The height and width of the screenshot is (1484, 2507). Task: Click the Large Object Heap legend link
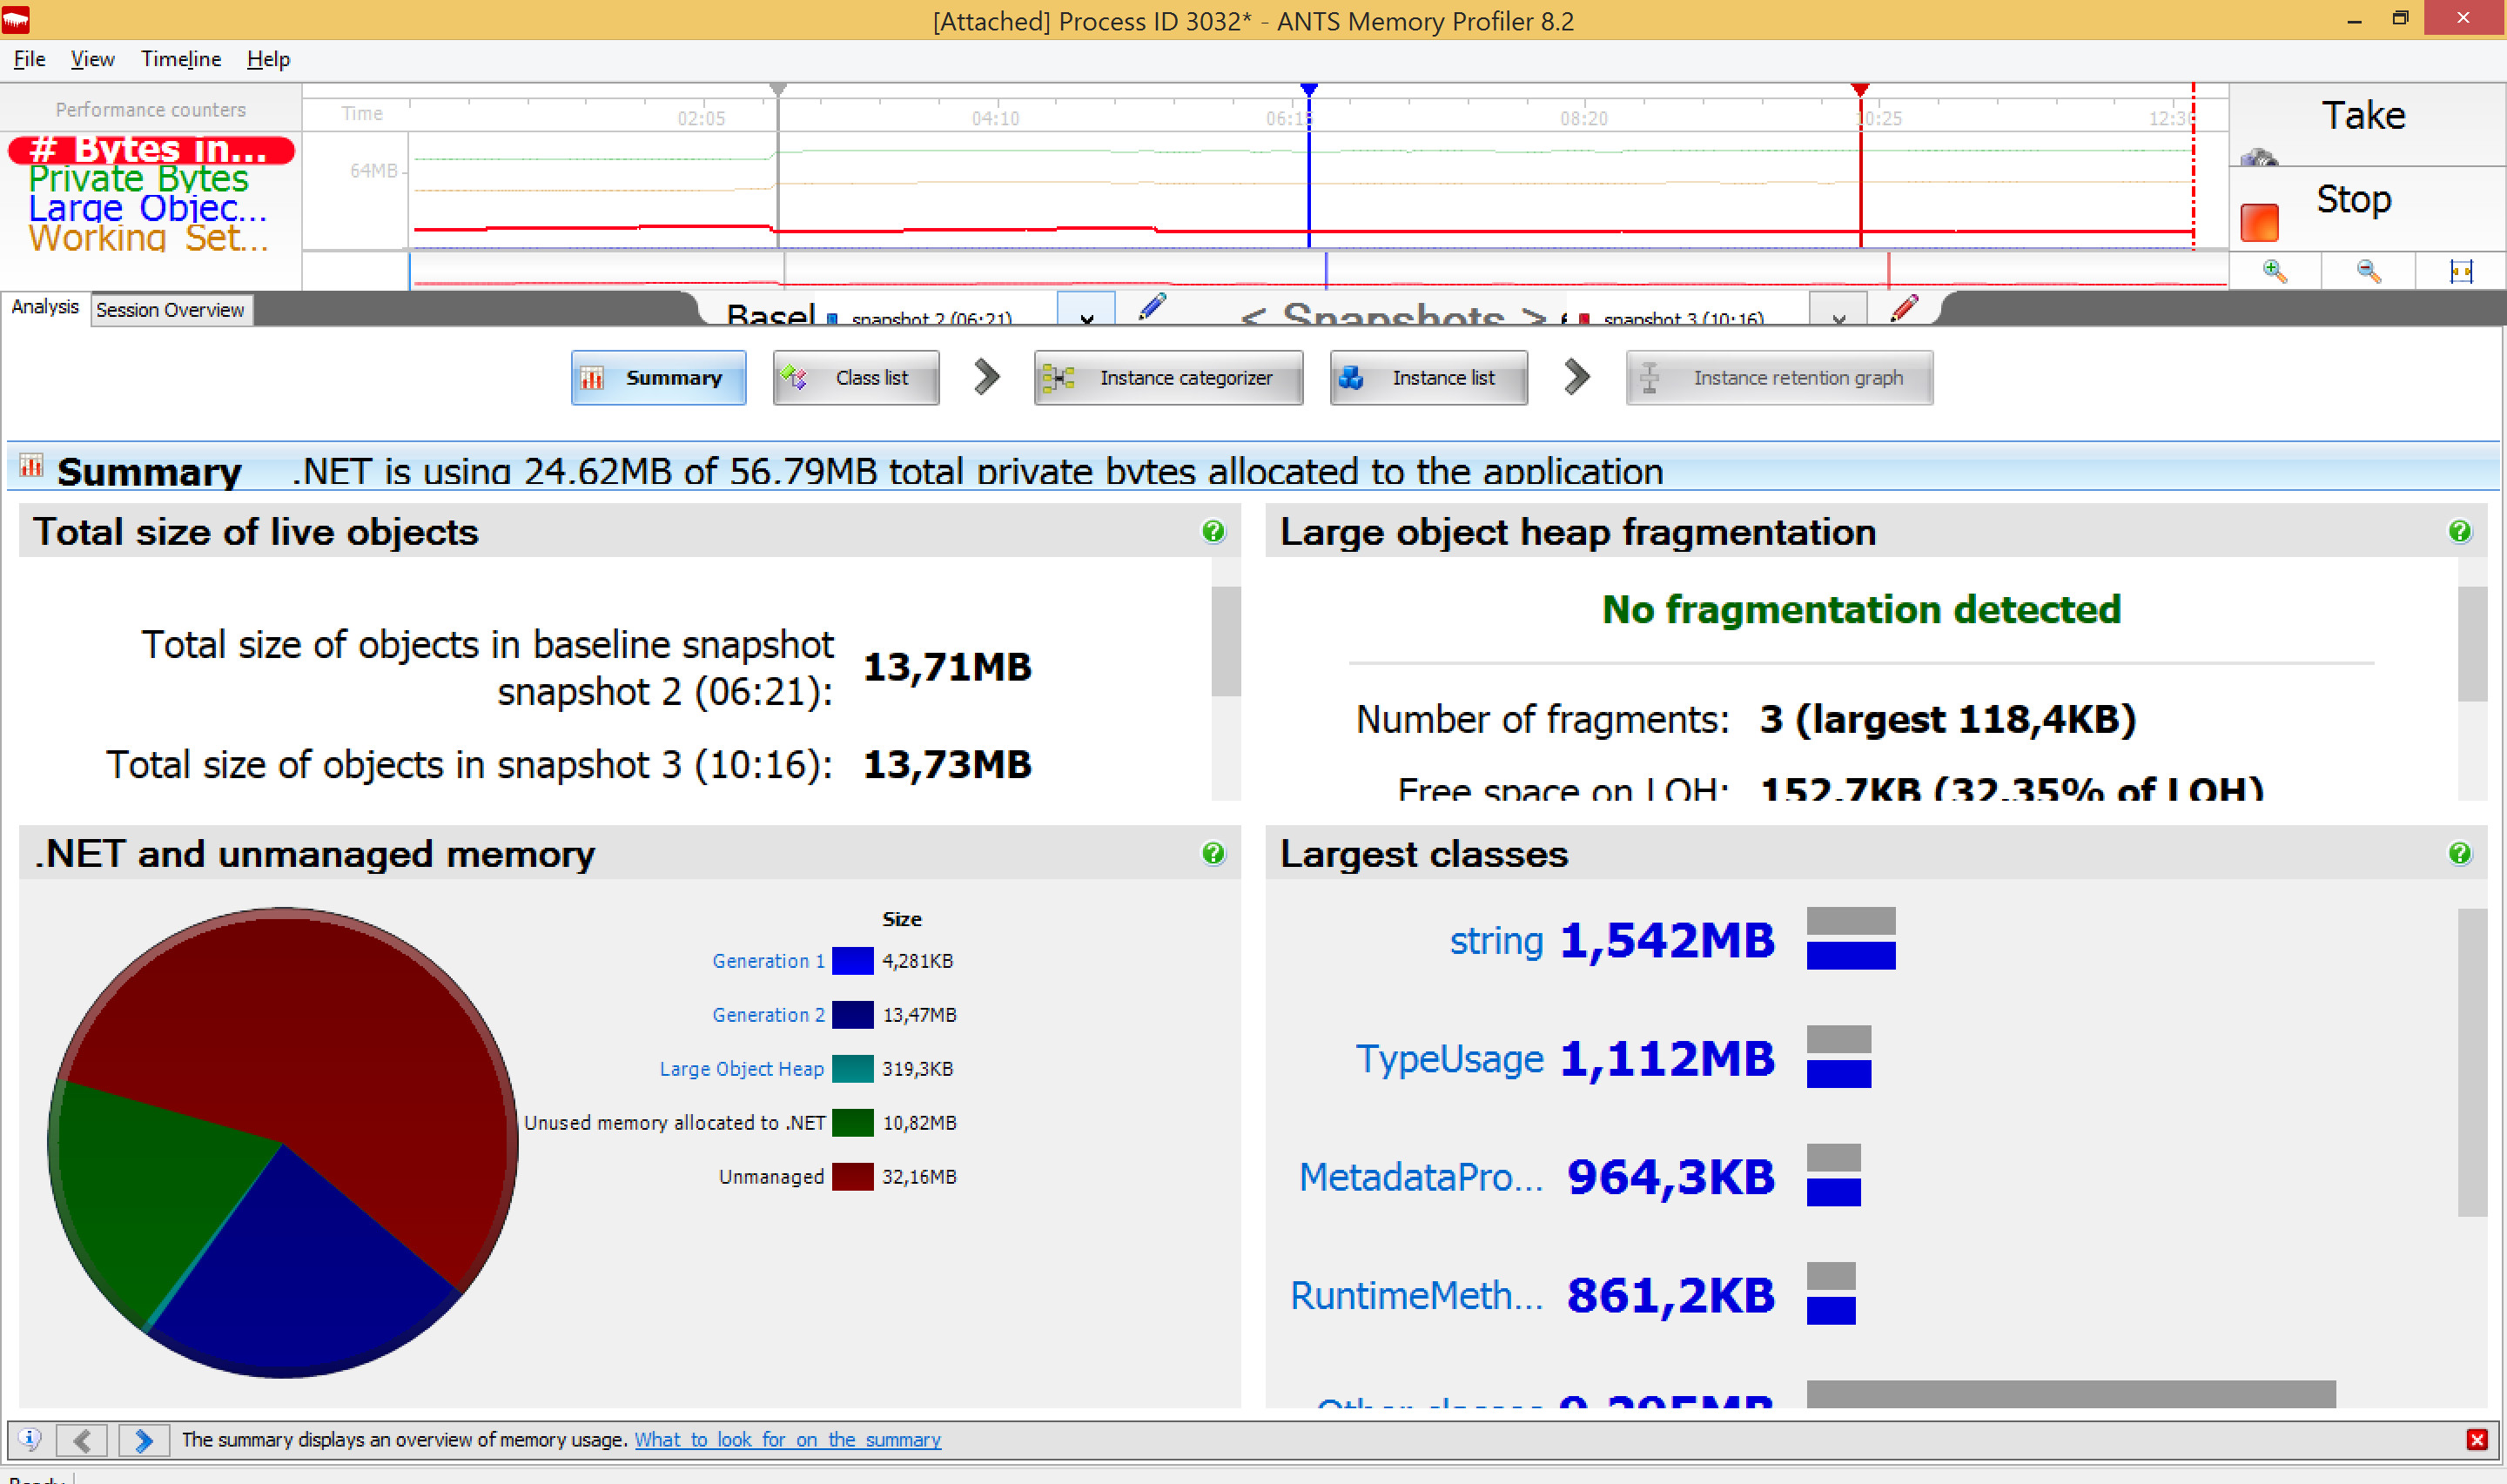[x=741, y=1069]
